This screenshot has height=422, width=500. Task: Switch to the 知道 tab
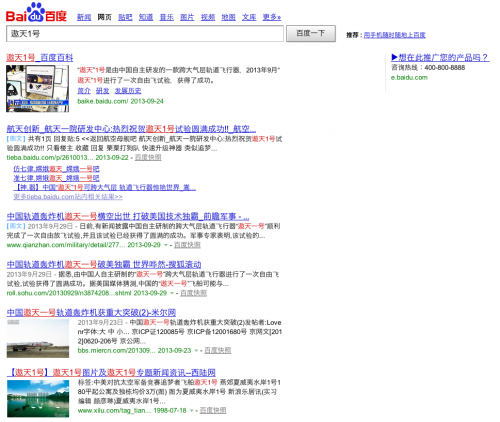click(x=146, y=17)
